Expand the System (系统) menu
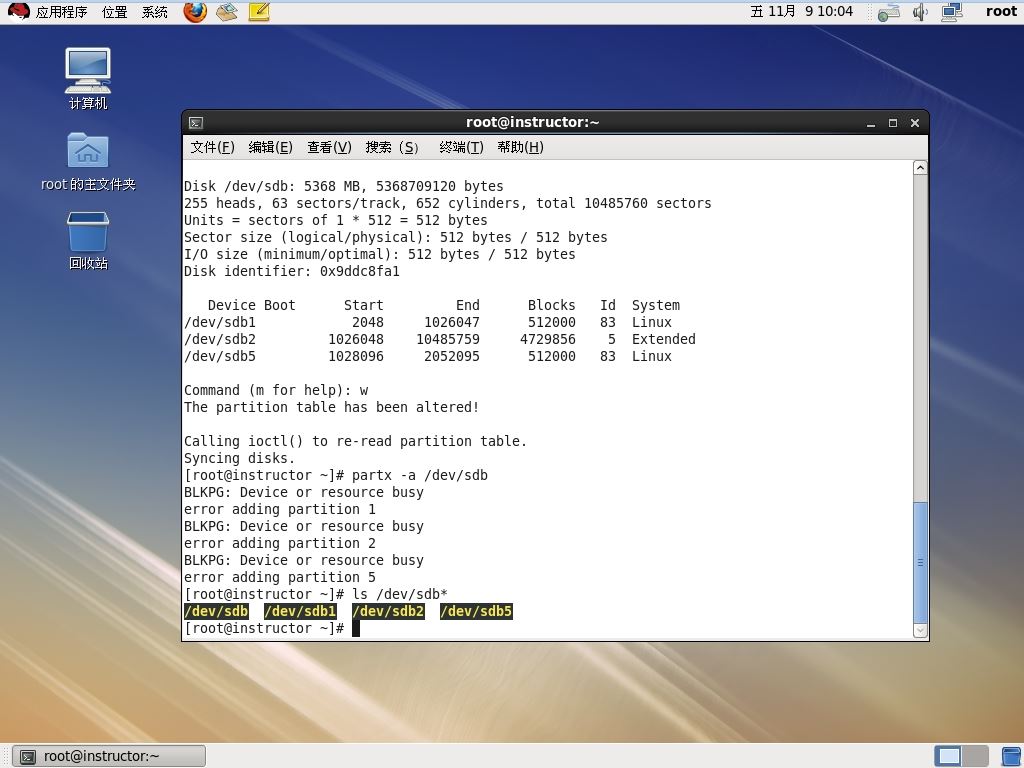Screen dimensions: 1024x768 coord(155,12)
